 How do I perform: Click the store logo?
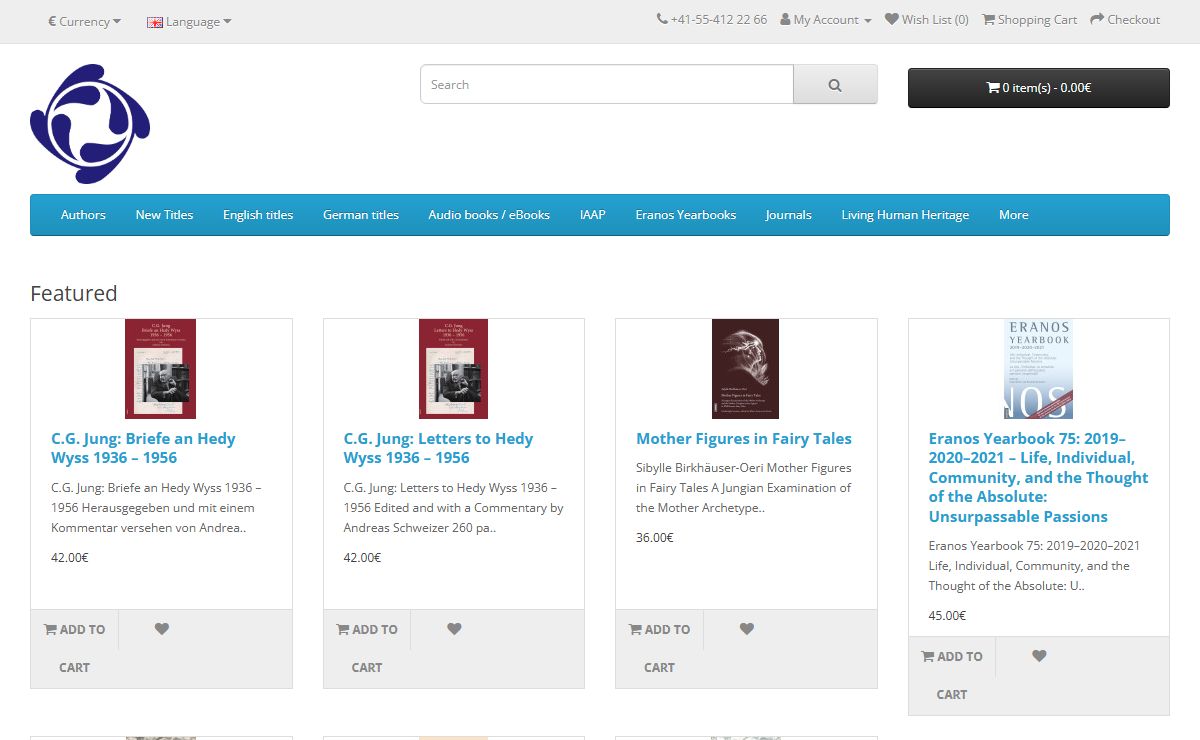click(x=90, y=124)
